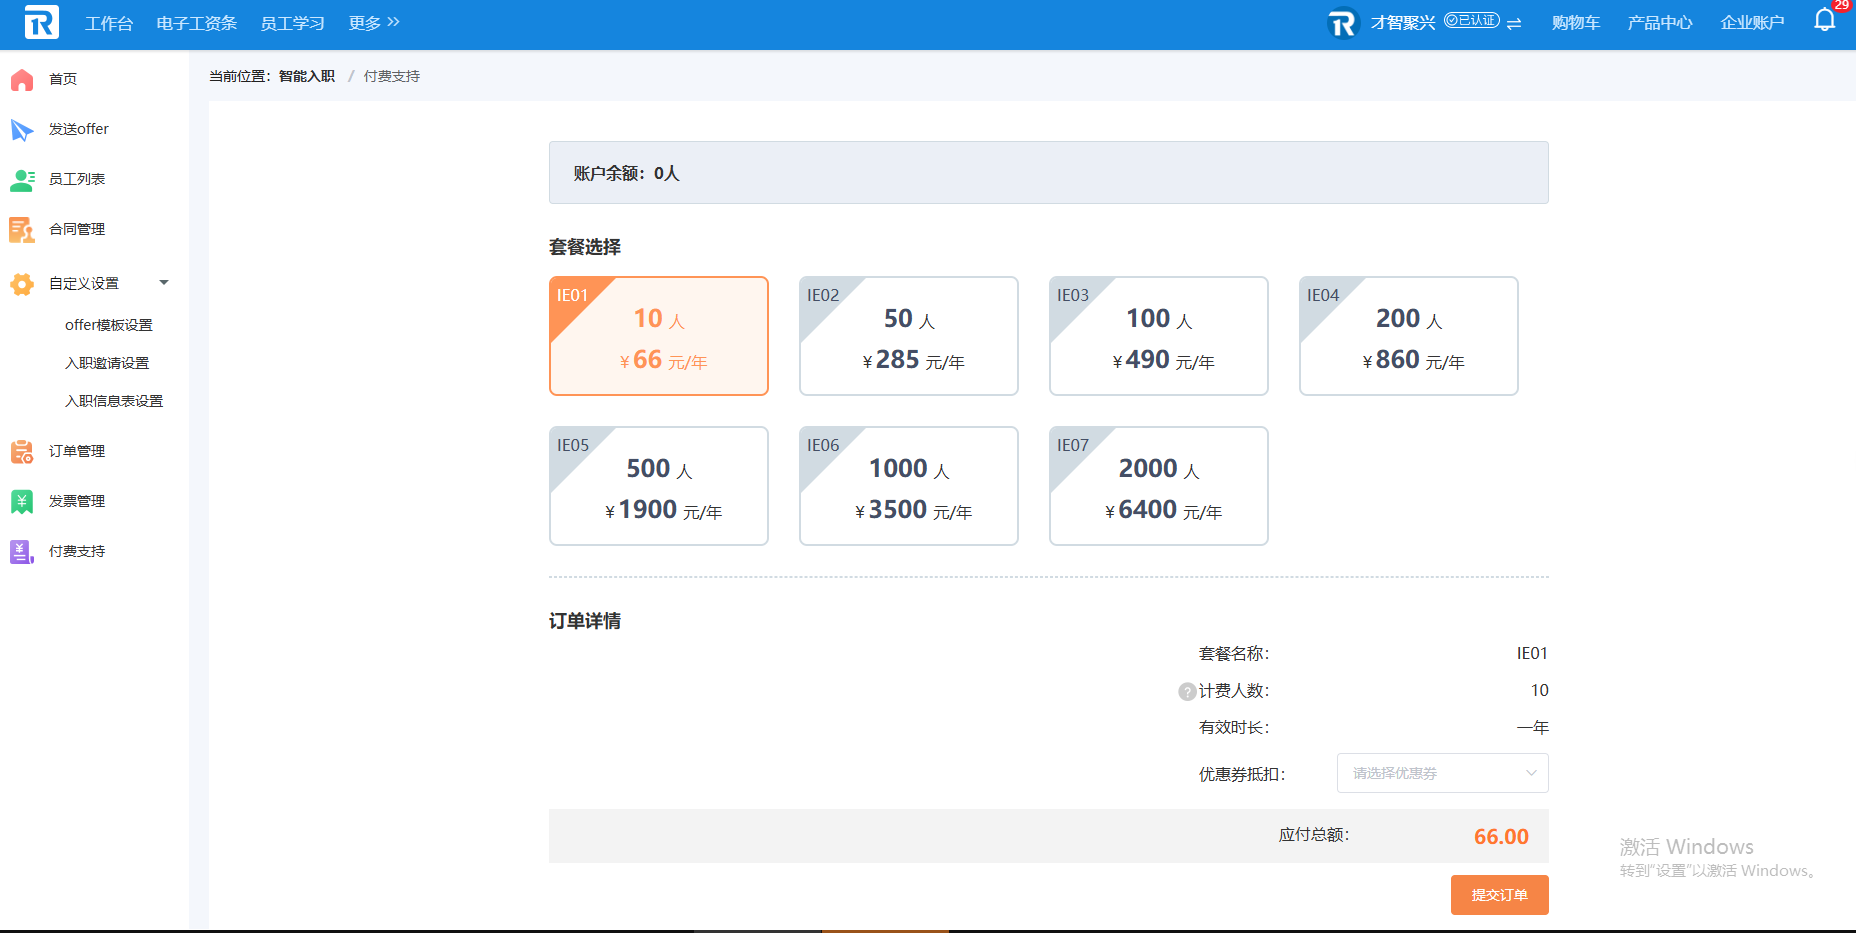Click 智能入职 breadcrumb link
This screenshot has width=1856, height=933.
[307, 76]
